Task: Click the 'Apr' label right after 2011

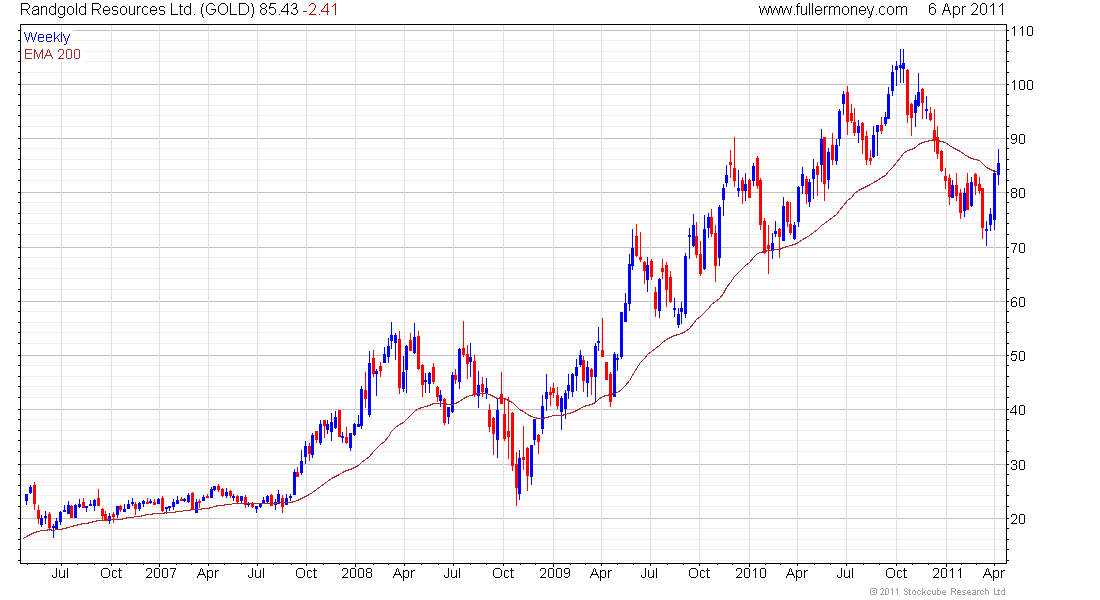Action: point(994,573)
